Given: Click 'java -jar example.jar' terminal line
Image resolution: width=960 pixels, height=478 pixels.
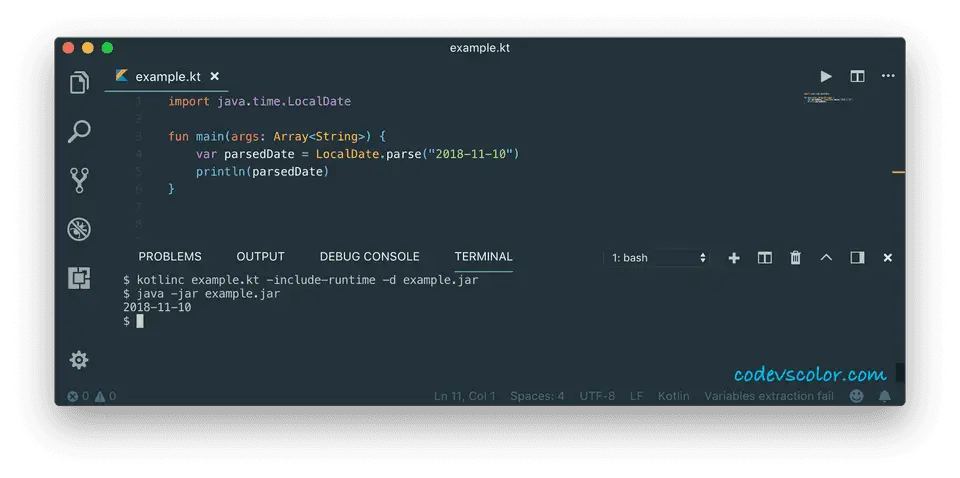Looking at the screenshot, I should pos(201,294).
